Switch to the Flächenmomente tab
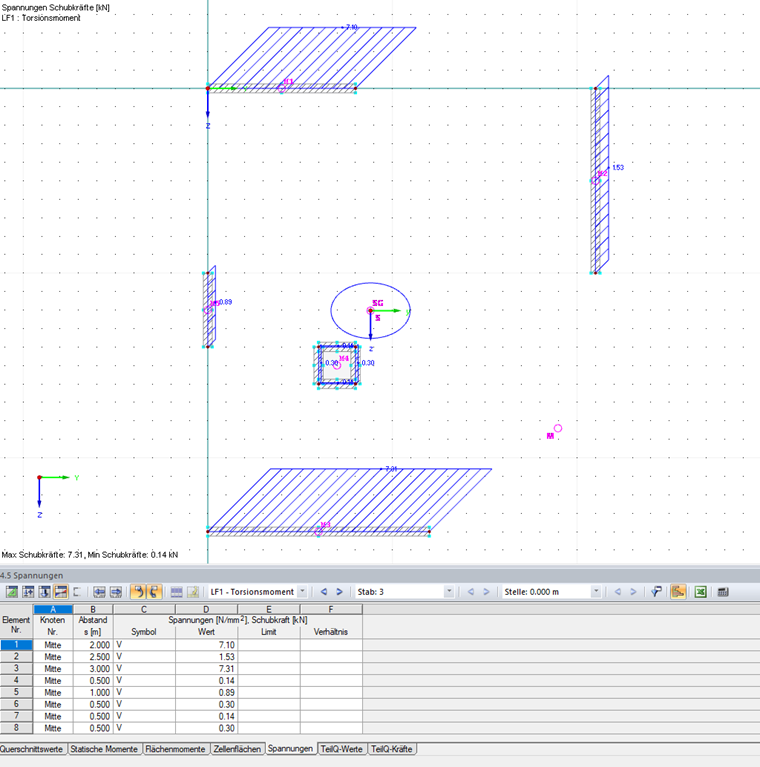Screen dimensions: 760x767 point(175,749)
